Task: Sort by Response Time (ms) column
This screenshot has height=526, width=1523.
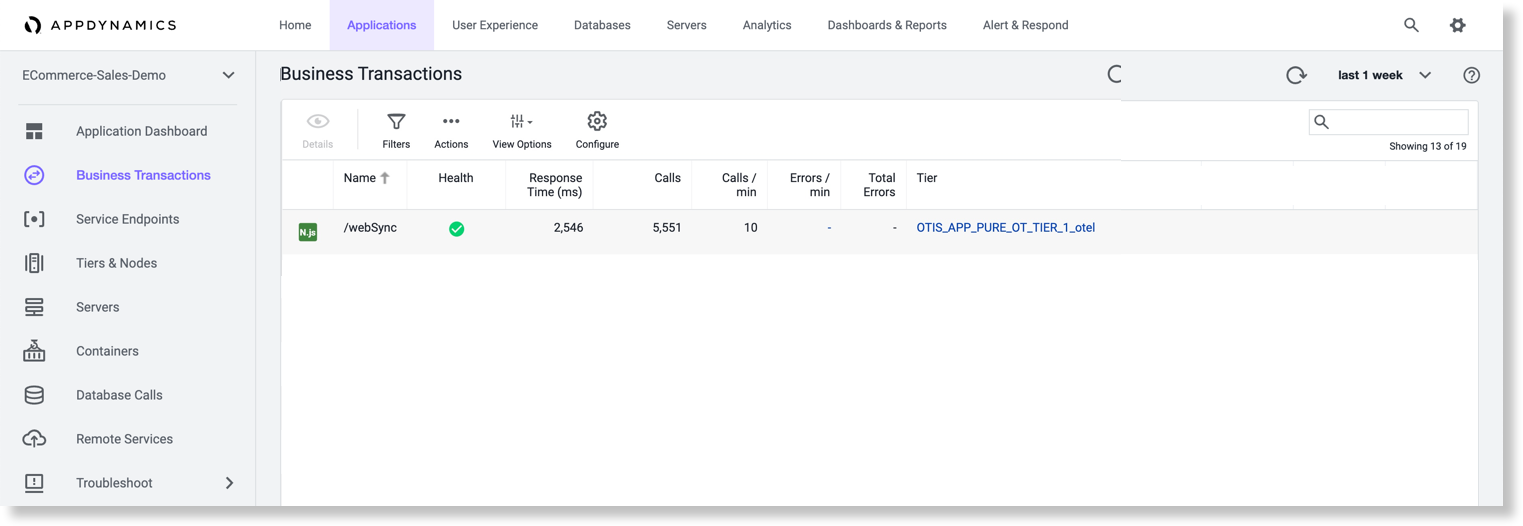Action: (x=554, y=185)
